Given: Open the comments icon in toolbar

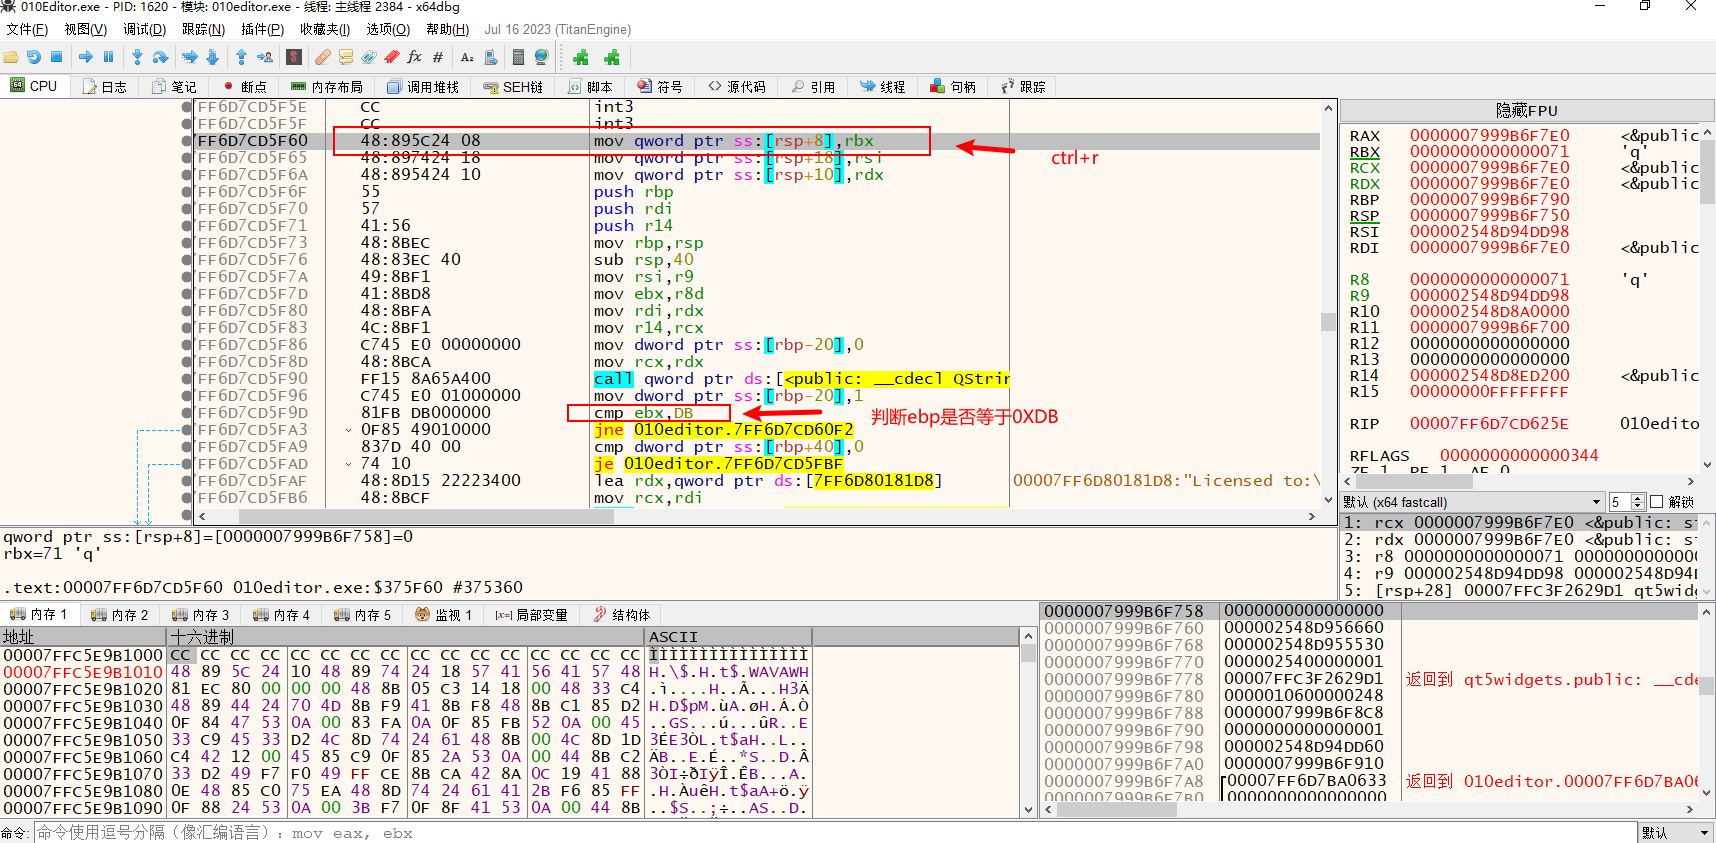Looking at the screenshot, I should point(346,57).
